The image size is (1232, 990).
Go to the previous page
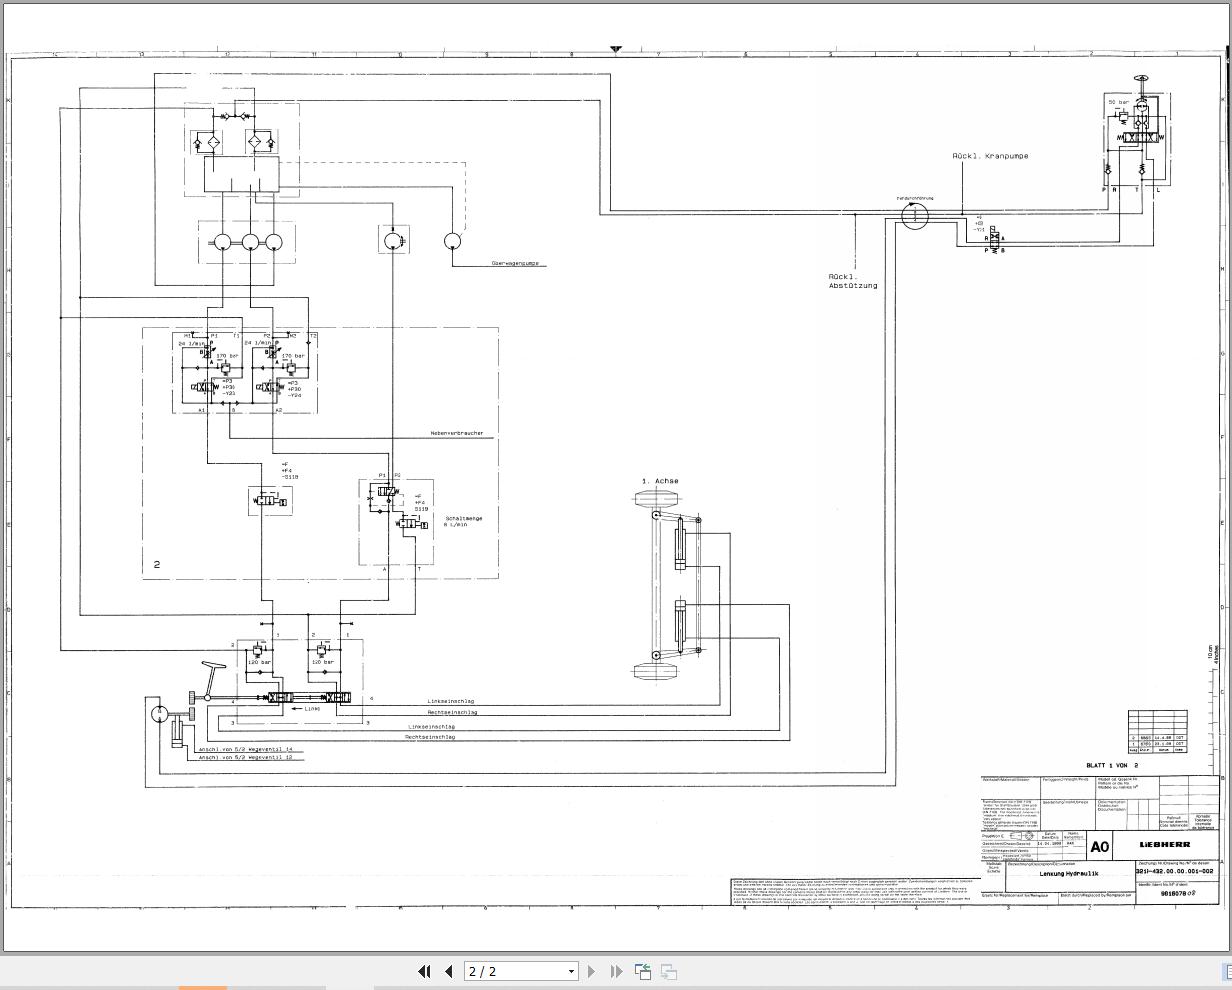point(448,971)
